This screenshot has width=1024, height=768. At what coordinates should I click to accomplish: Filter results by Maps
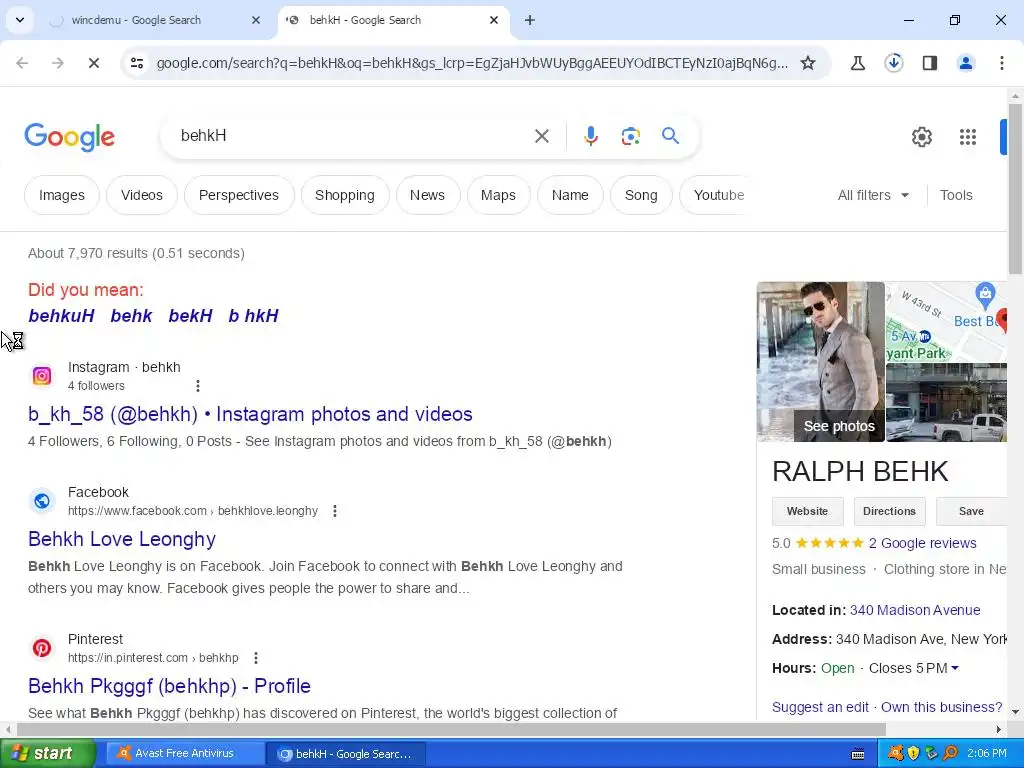click(x=498, y=195)
